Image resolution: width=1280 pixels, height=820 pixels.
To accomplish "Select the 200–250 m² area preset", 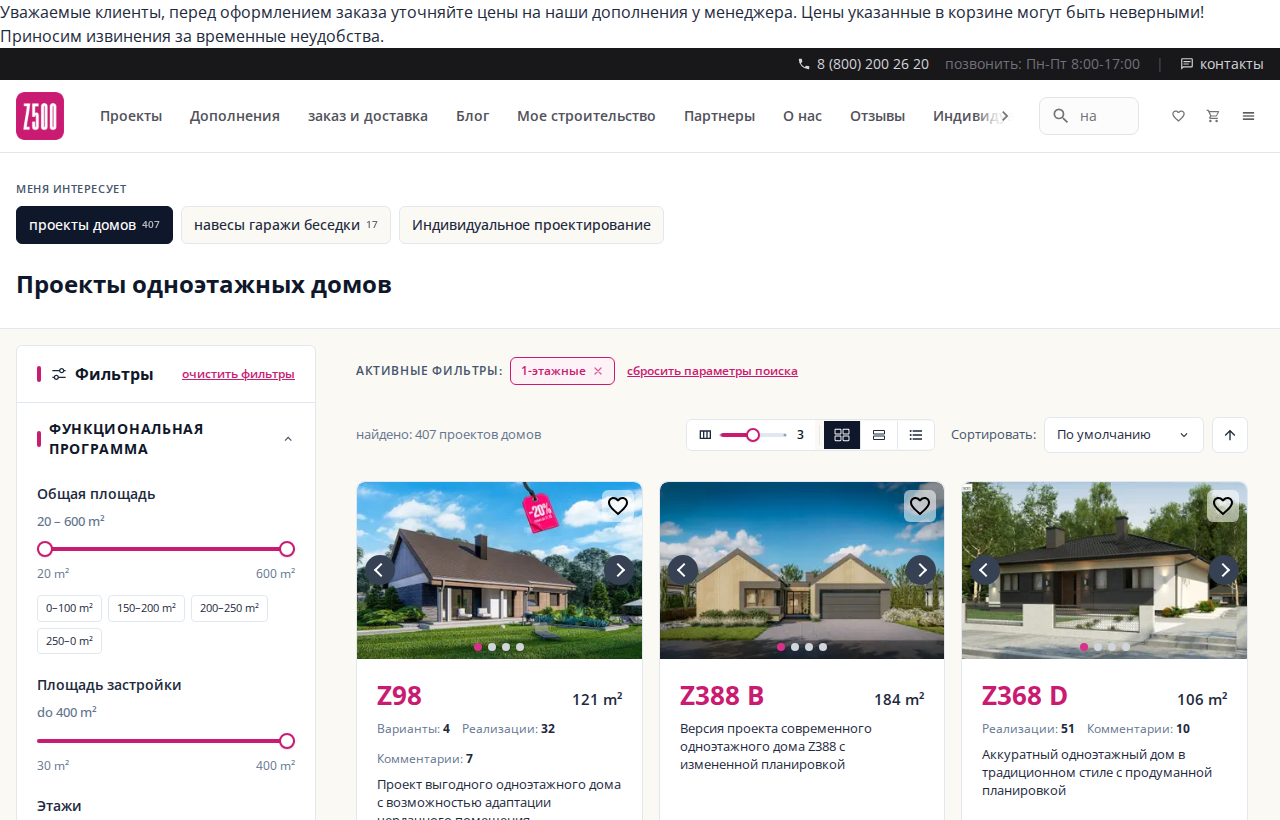I will tap(229, 608).
